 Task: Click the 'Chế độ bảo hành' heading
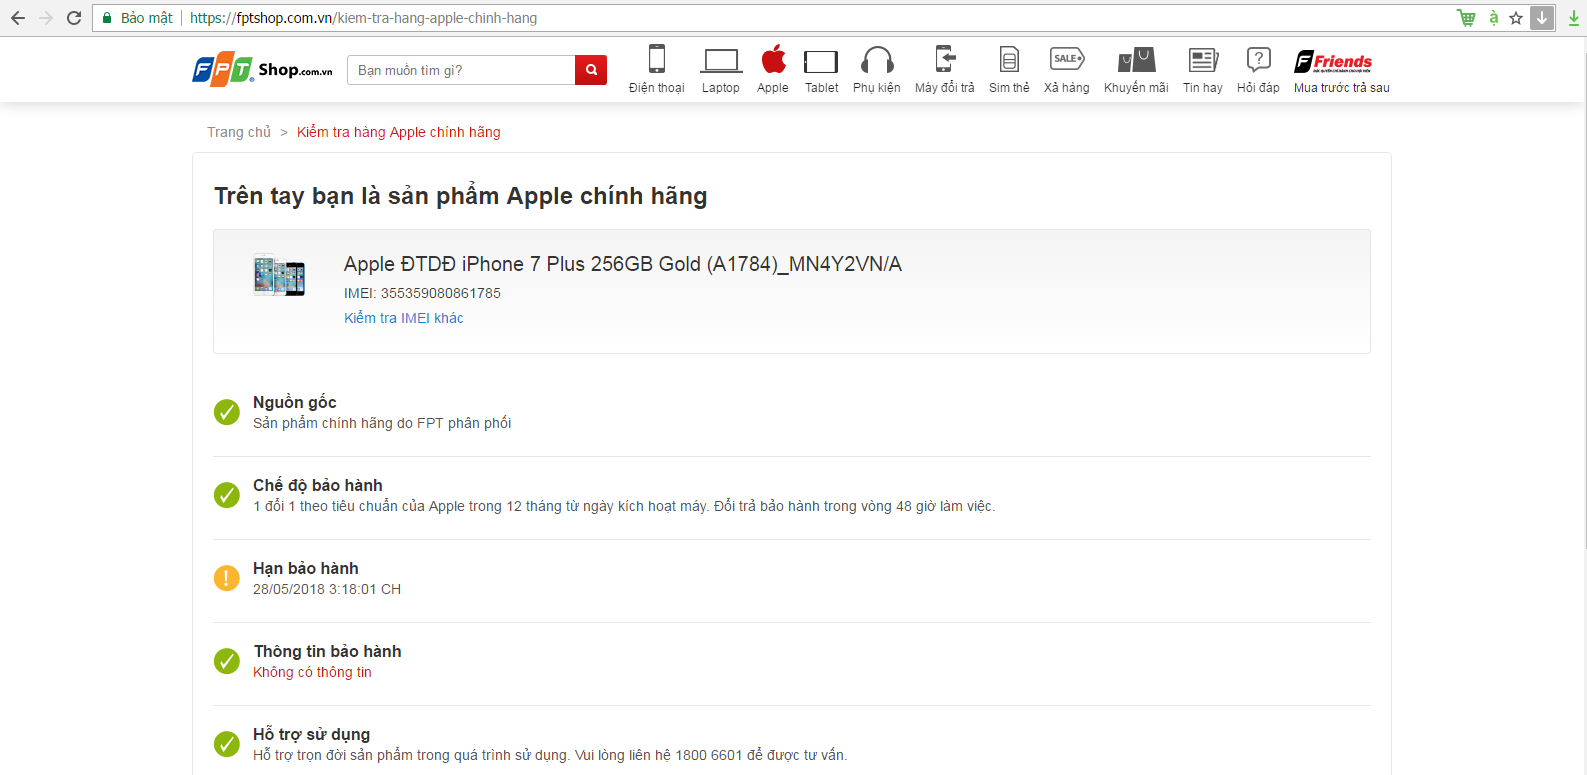[318, 485]
